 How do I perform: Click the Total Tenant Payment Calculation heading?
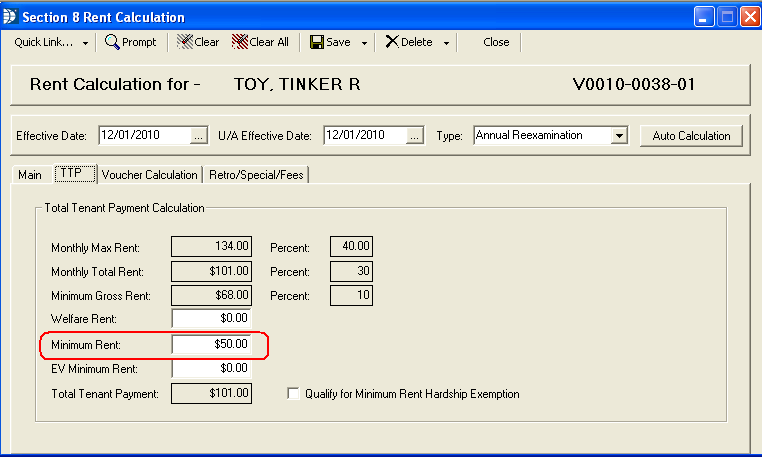coord(124,208)
